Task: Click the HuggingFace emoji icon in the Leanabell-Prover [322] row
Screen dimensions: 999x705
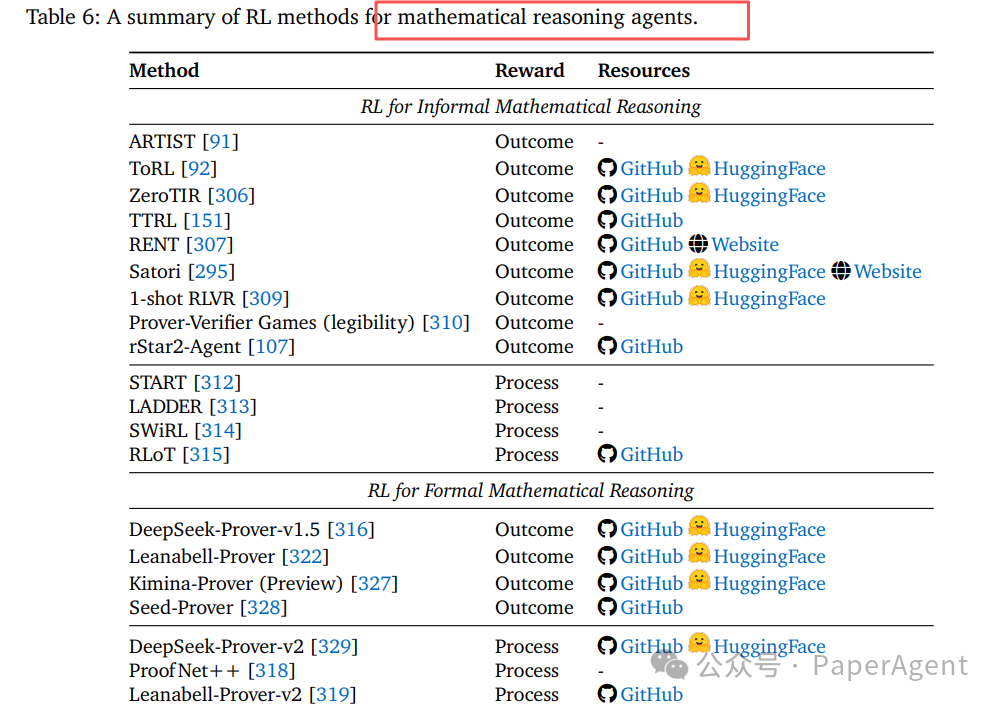Action: point(699,553)
